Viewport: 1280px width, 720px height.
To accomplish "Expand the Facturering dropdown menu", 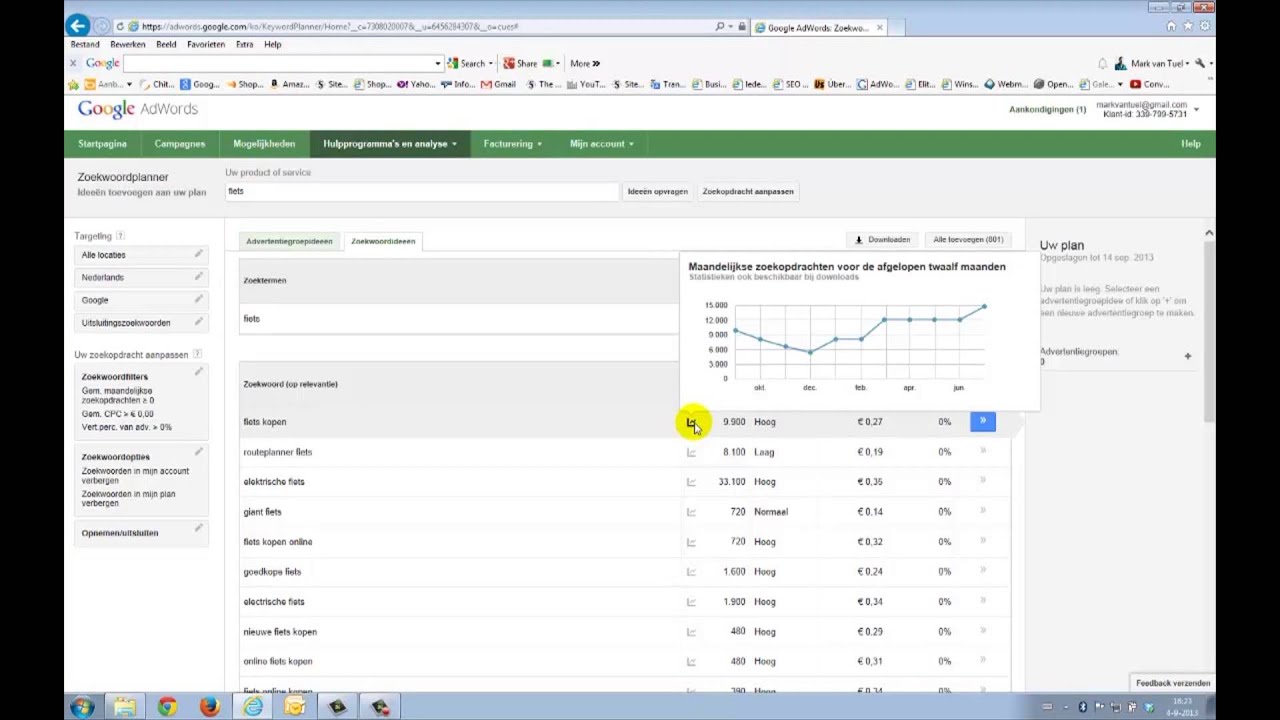I will [x=512, y=144].
